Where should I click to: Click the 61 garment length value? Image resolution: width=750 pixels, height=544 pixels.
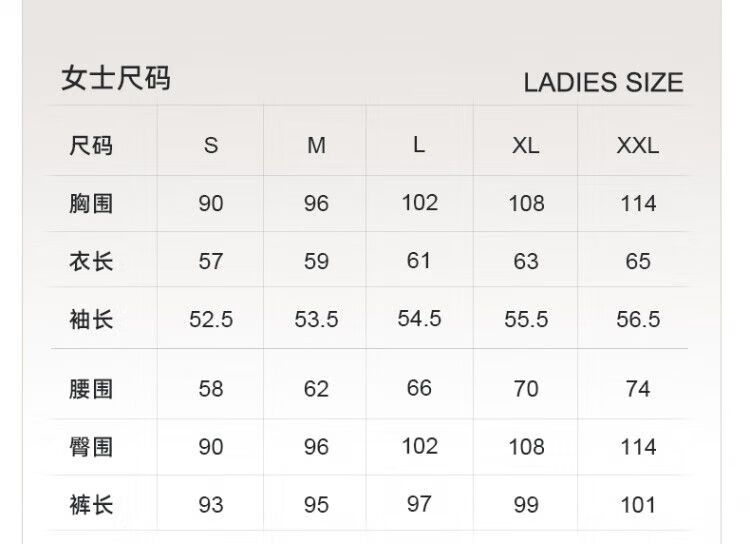419,261
